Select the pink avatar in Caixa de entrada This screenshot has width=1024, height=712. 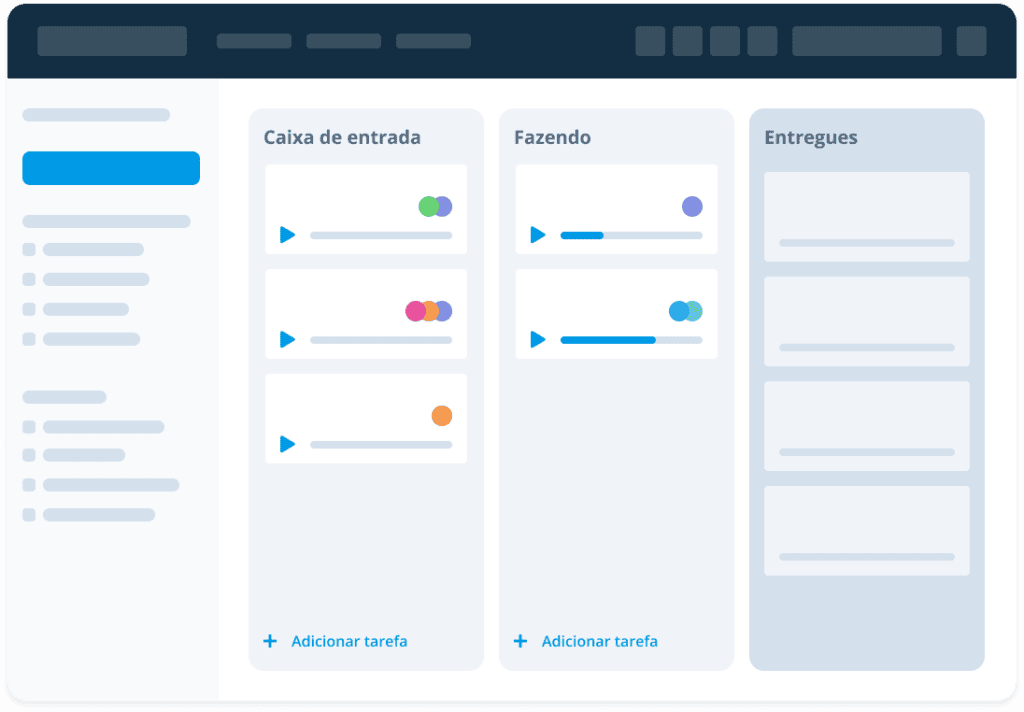point(415,311)
